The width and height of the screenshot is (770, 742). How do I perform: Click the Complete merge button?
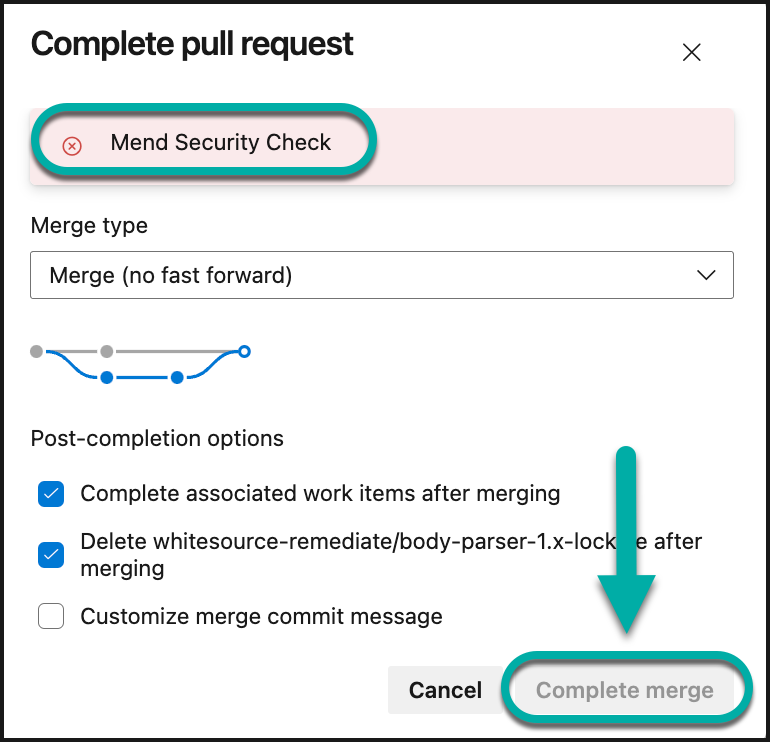tap(625, 690)
